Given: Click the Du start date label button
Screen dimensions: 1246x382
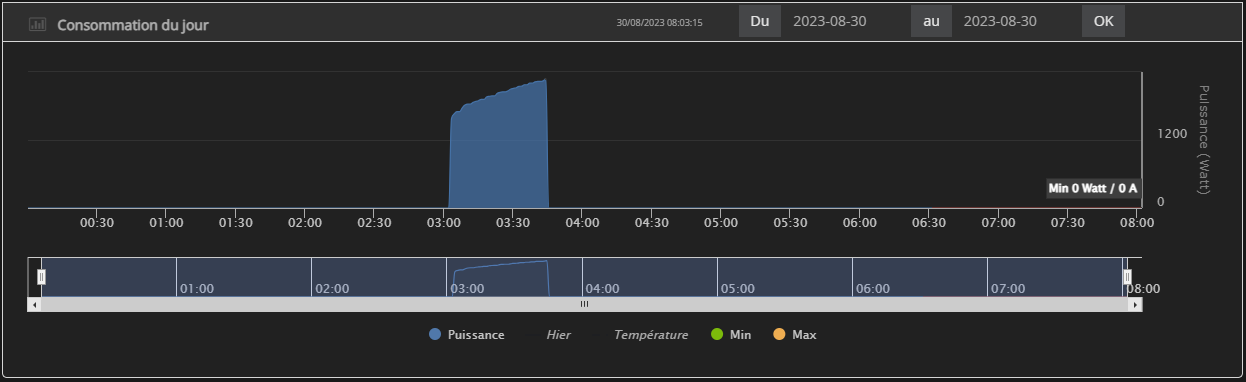Looking at the screenshot, I should 760,21.
